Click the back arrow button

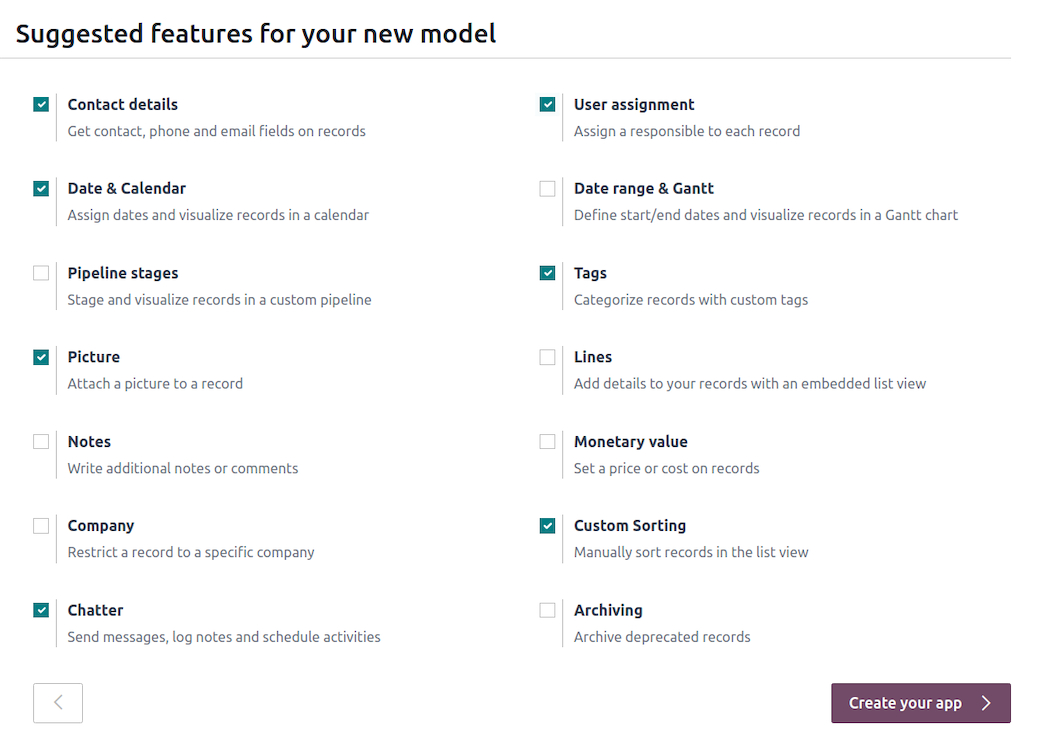pyautogui.click(x=57, y=703)
